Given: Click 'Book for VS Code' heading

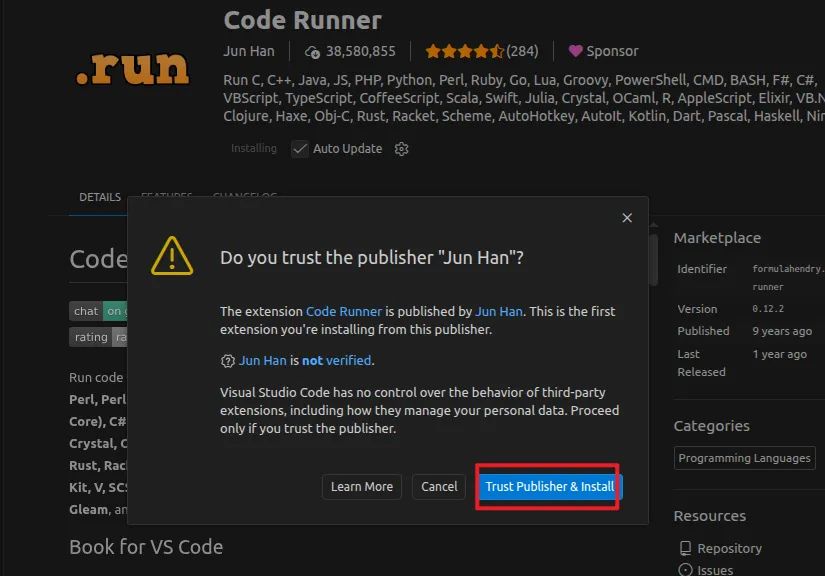Looking at the screenshot, I should [146, 547].
